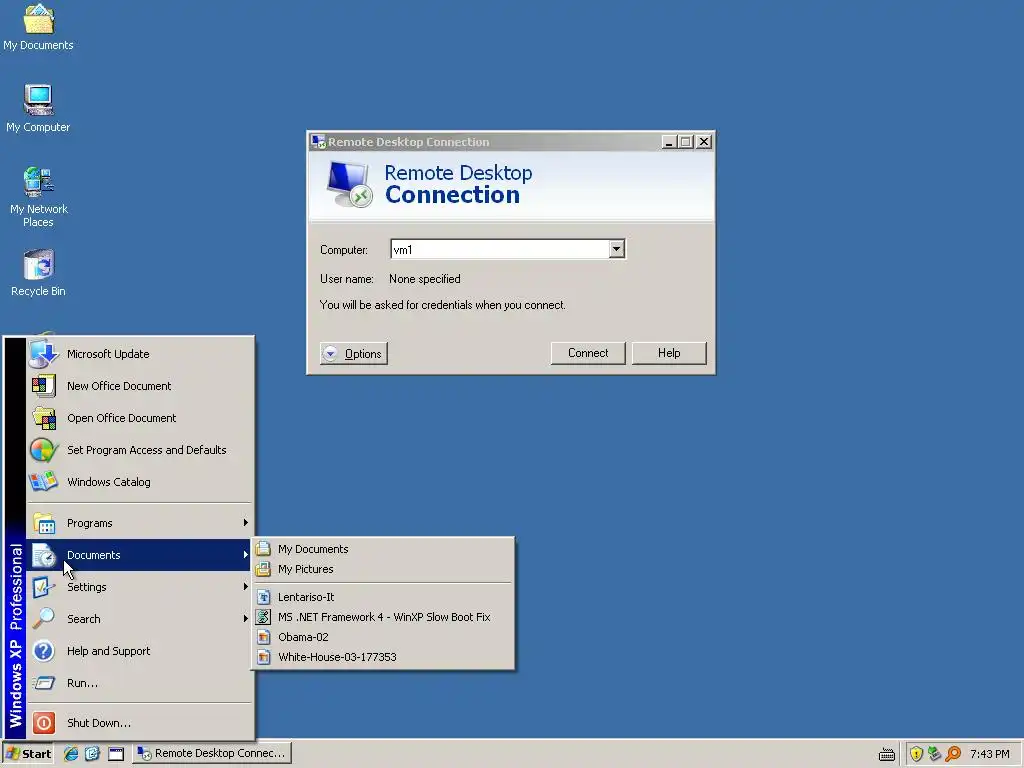Choose Shut Down... in Start menu

click(x=140, y=723)
